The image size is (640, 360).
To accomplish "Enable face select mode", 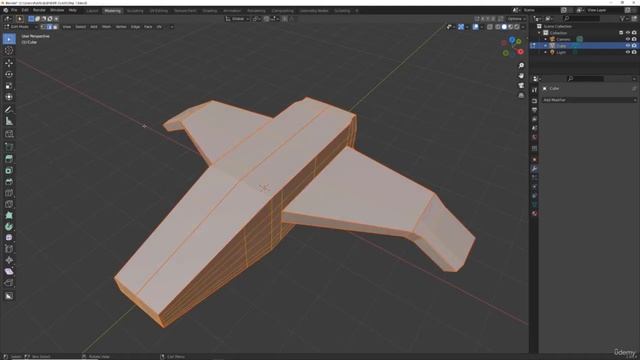I will pos(55,27).
